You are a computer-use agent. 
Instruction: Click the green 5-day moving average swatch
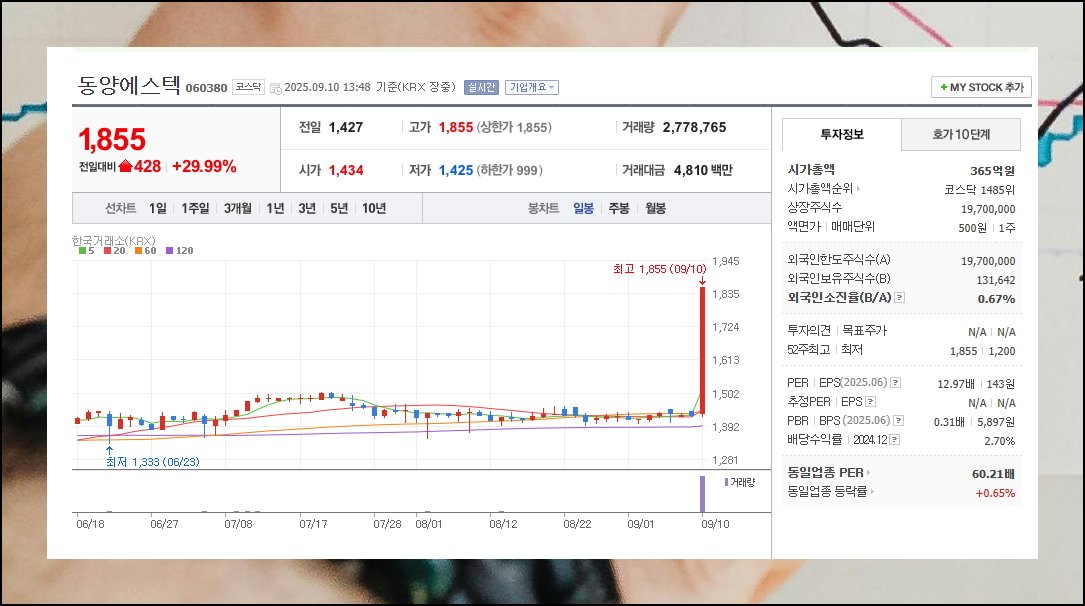pos(82,250)
